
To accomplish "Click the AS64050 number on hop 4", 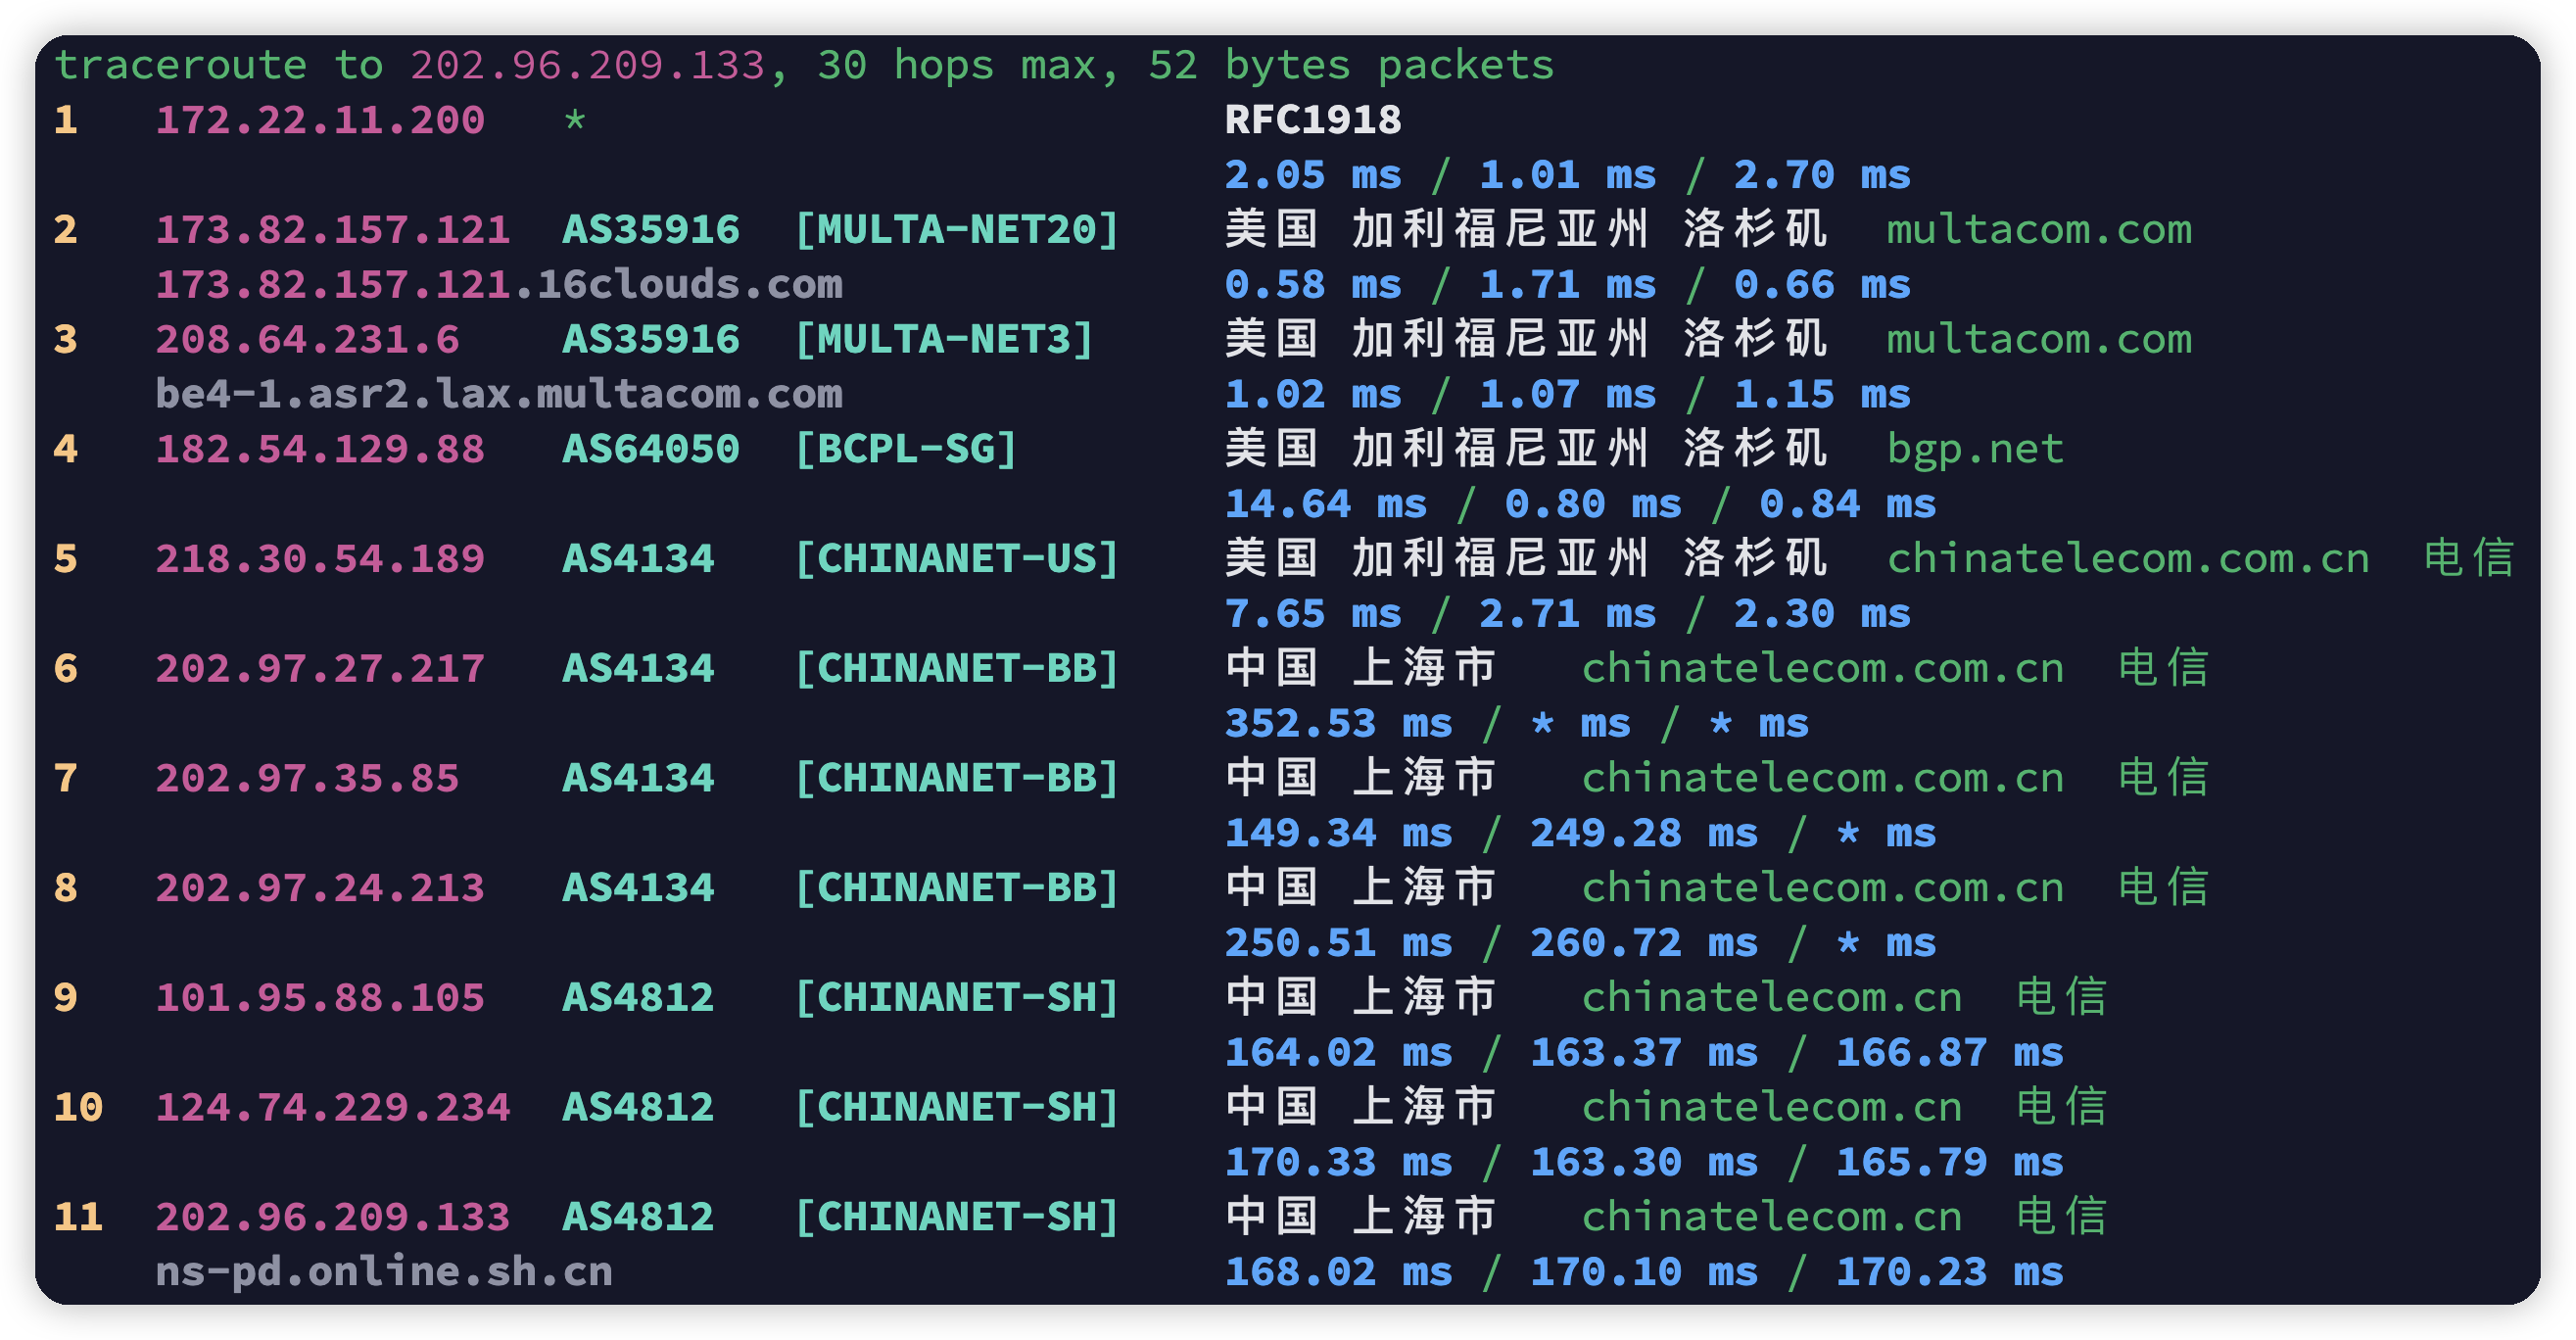I will pos(651,450).
